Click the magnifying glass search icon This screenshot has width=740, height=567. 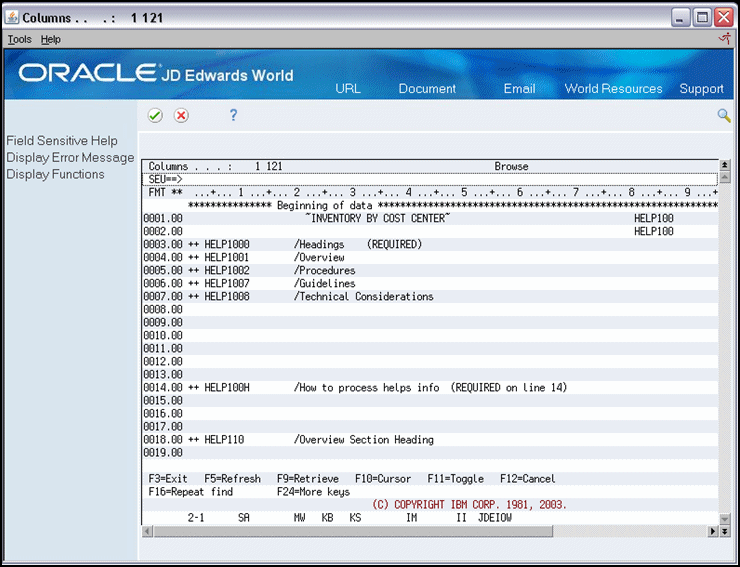tap(723, 115)
